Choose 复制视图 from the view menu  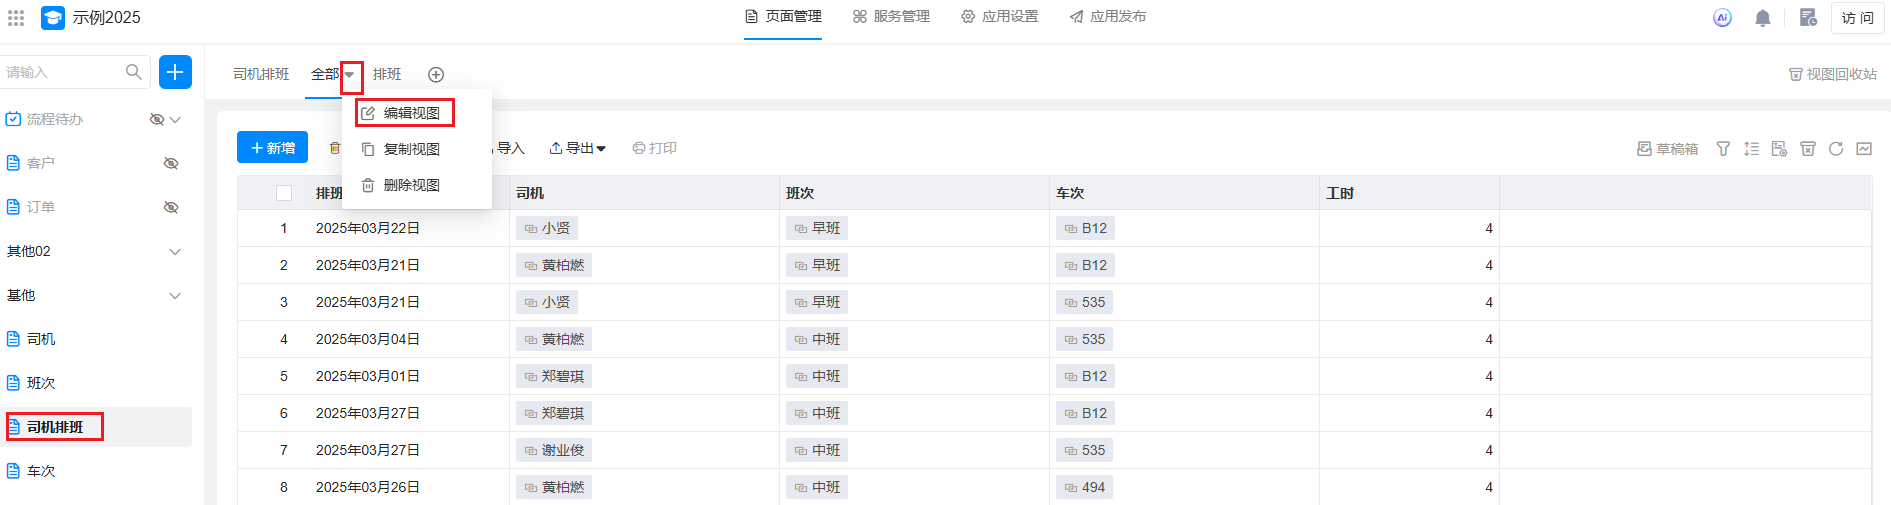click(x=411, y=149)
